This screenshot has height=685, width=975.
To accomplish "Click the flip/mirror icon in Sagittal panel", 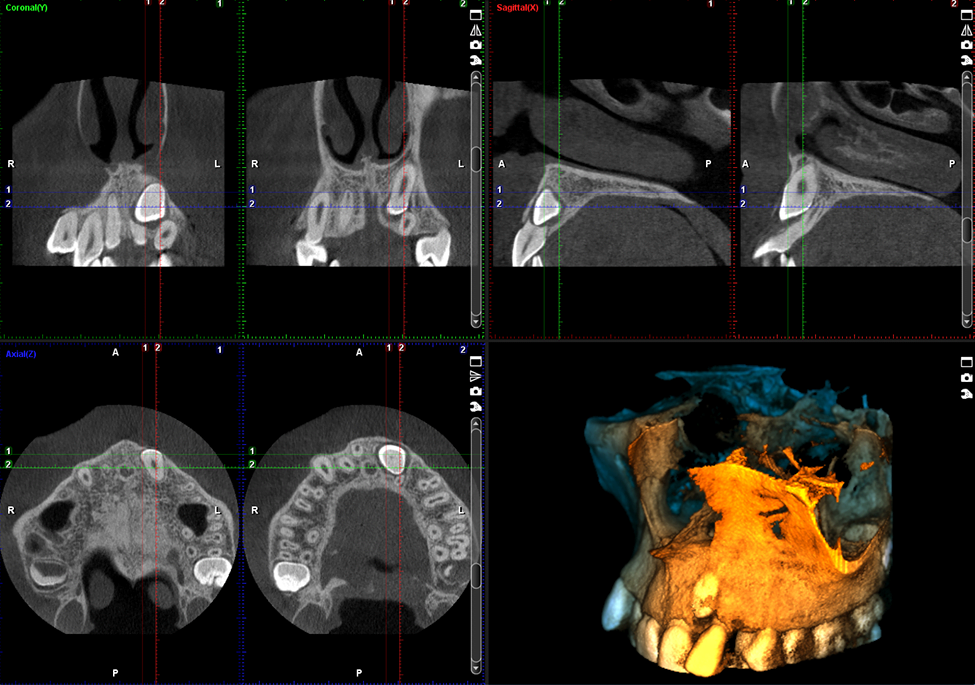I will point(966,31).
